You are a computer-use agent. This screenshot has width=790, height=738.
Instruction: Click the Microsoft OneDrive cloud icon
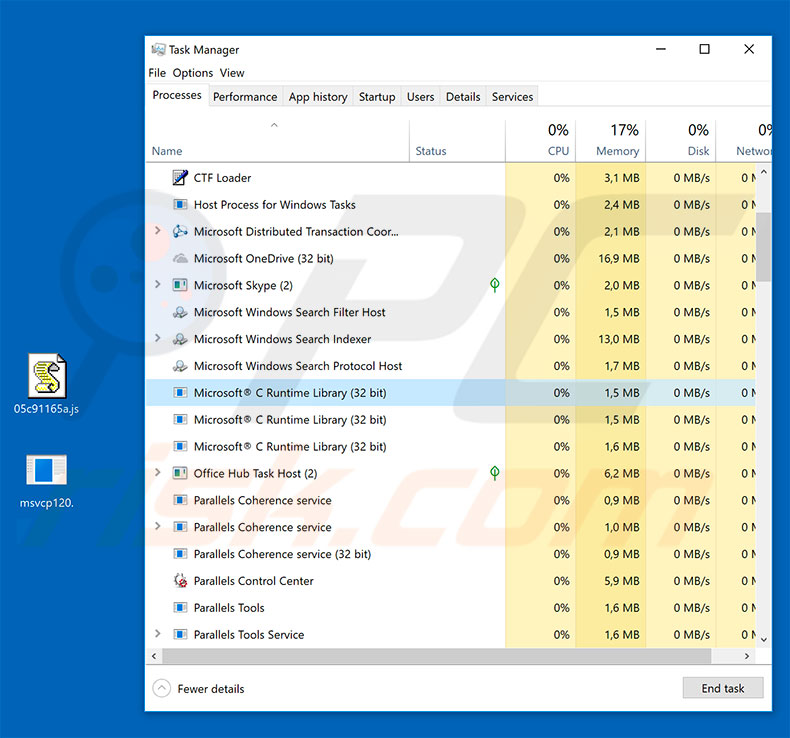point(180,258)
